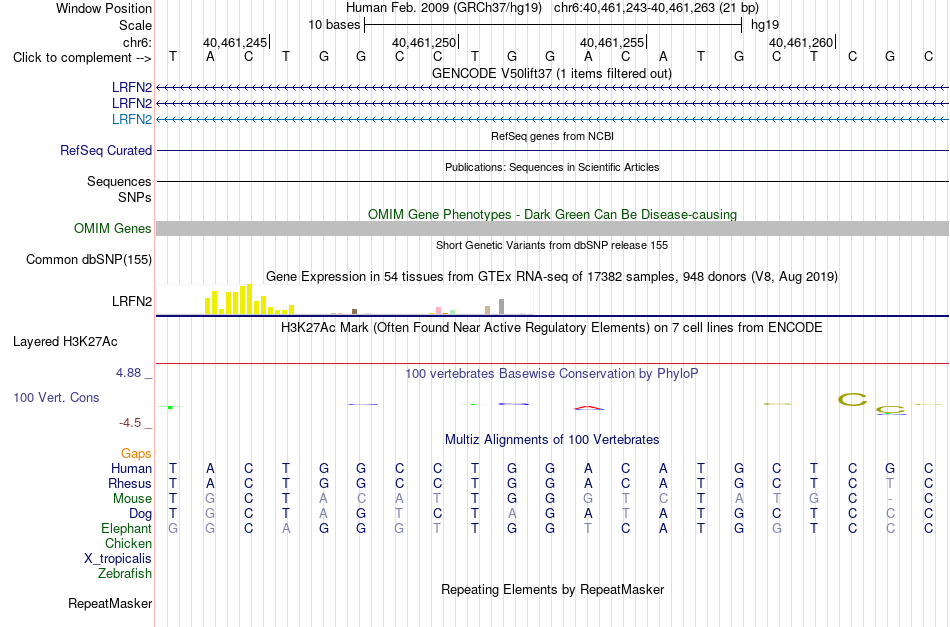Click the orange 'Gaps' label
This screenshot has width=950, height=627.
pos(136,453)
